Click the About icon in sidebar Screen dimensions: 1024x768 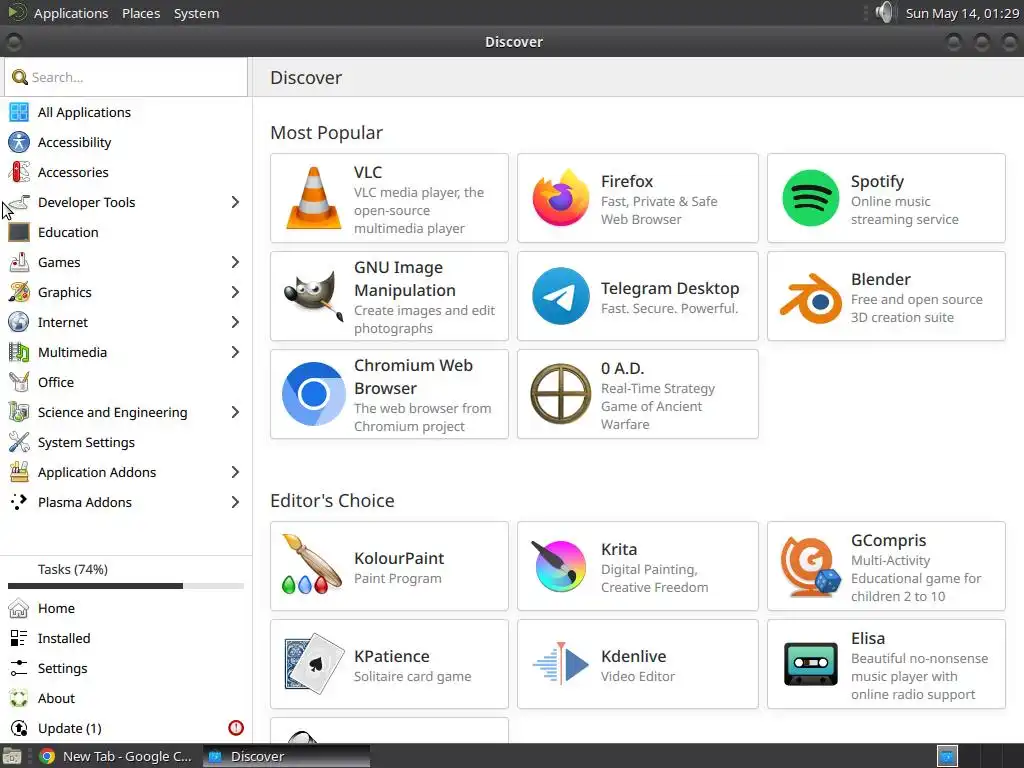coord(19,698)
